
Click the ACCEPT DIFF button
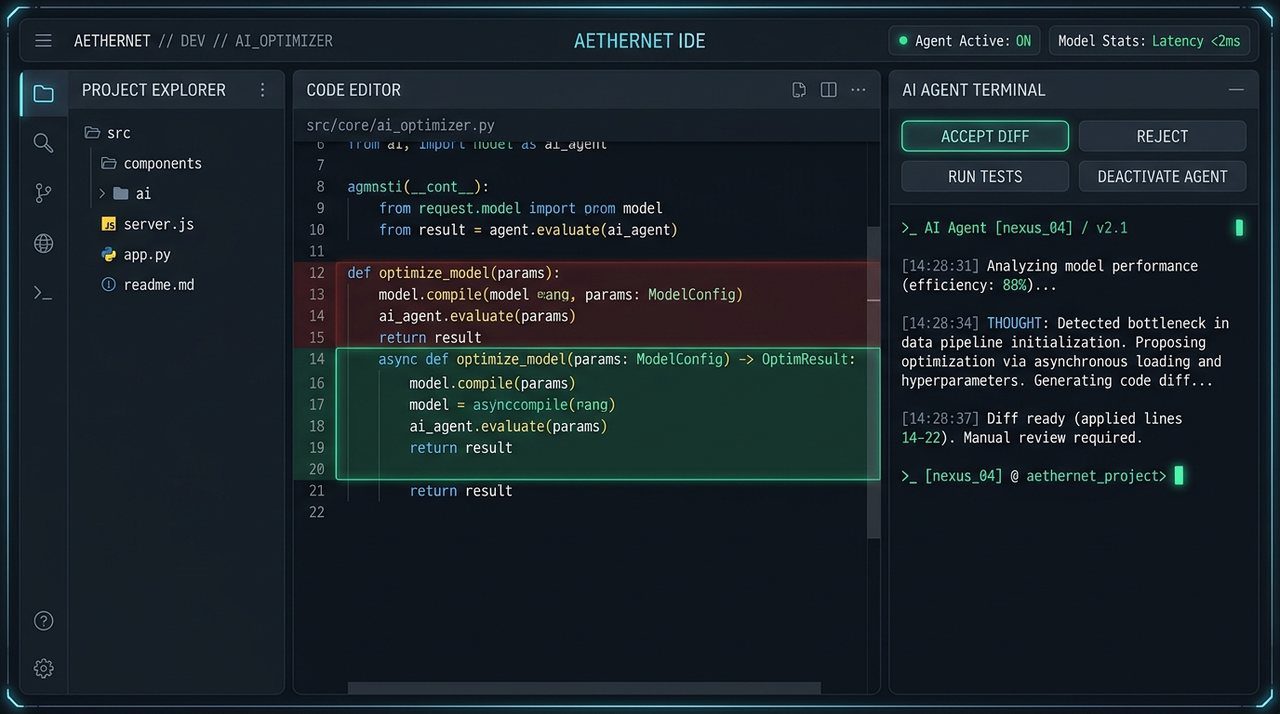point(985,136)
